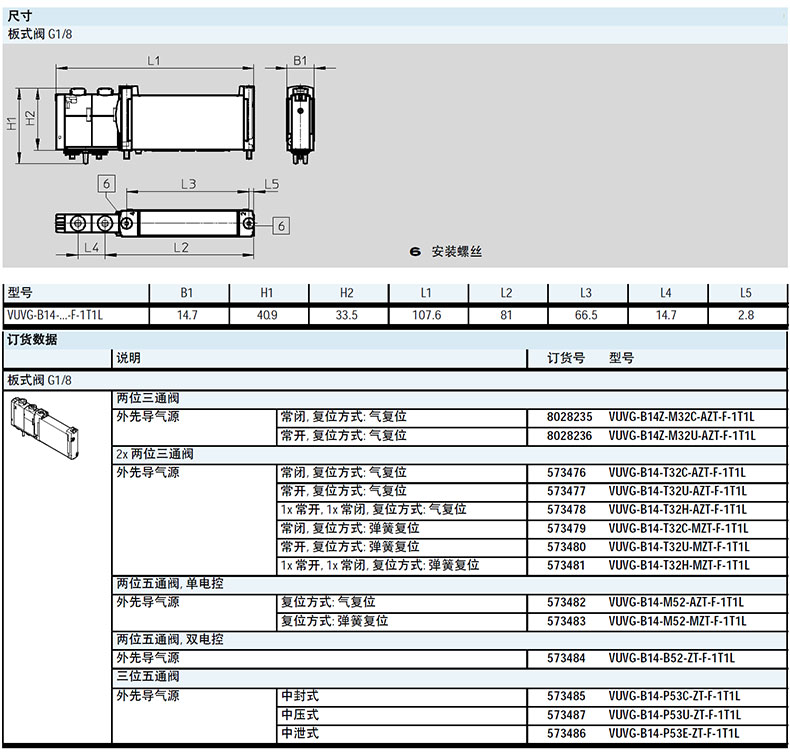Click the H2 column header in dimension table
The width and height of the screenshot is (790, 754).
(x=346, y=294)
